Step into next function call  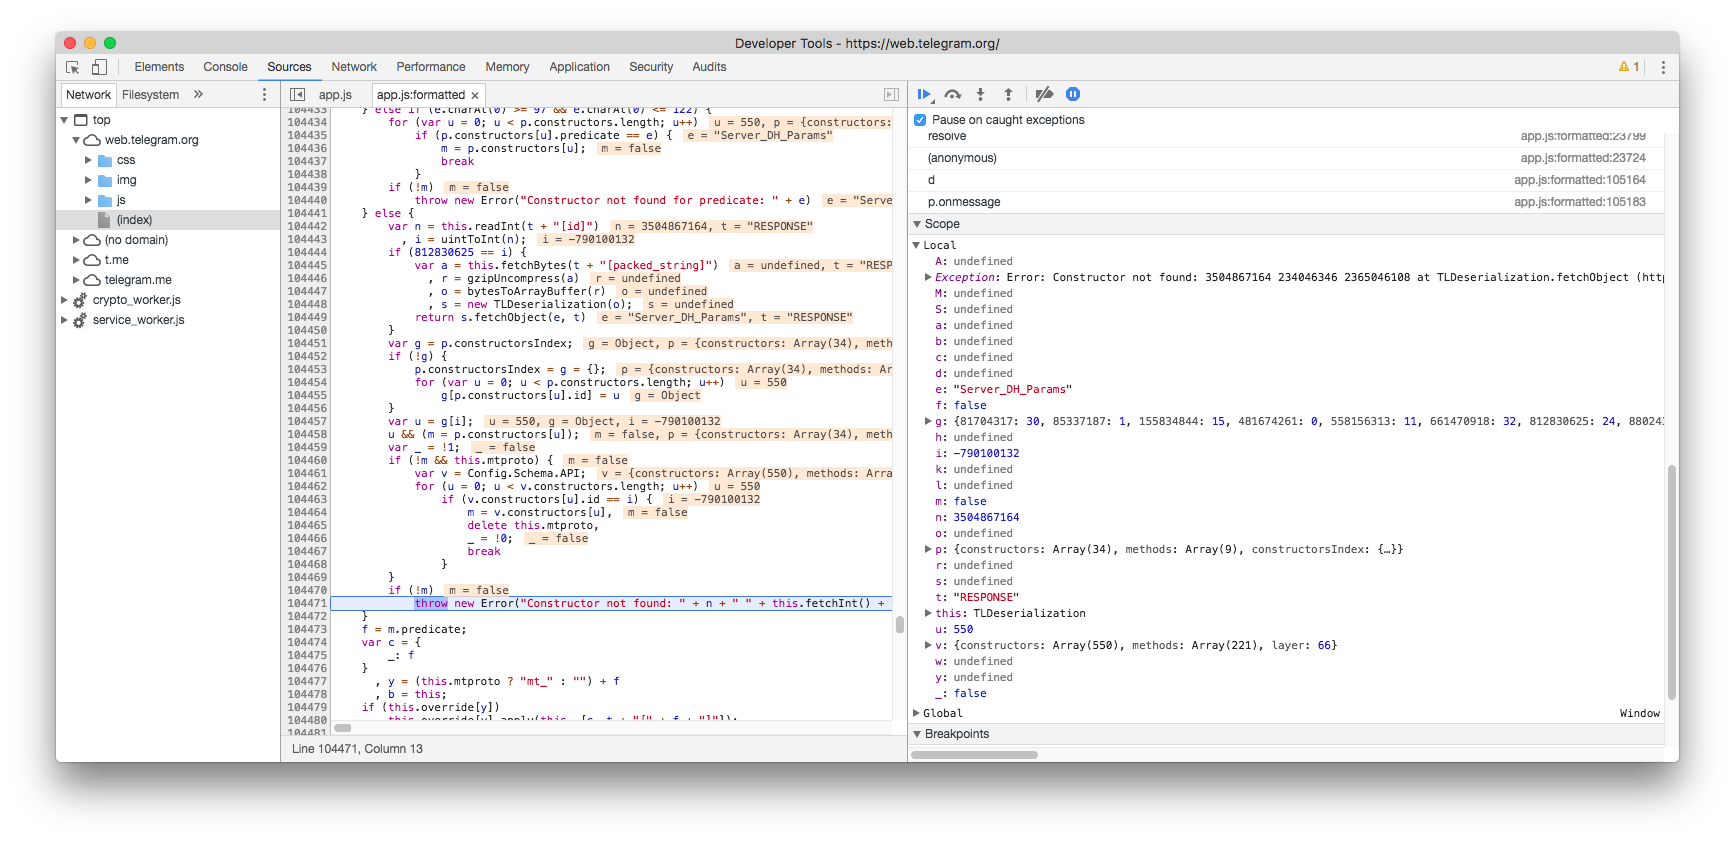pyautogui.click(x=980, y=94)
